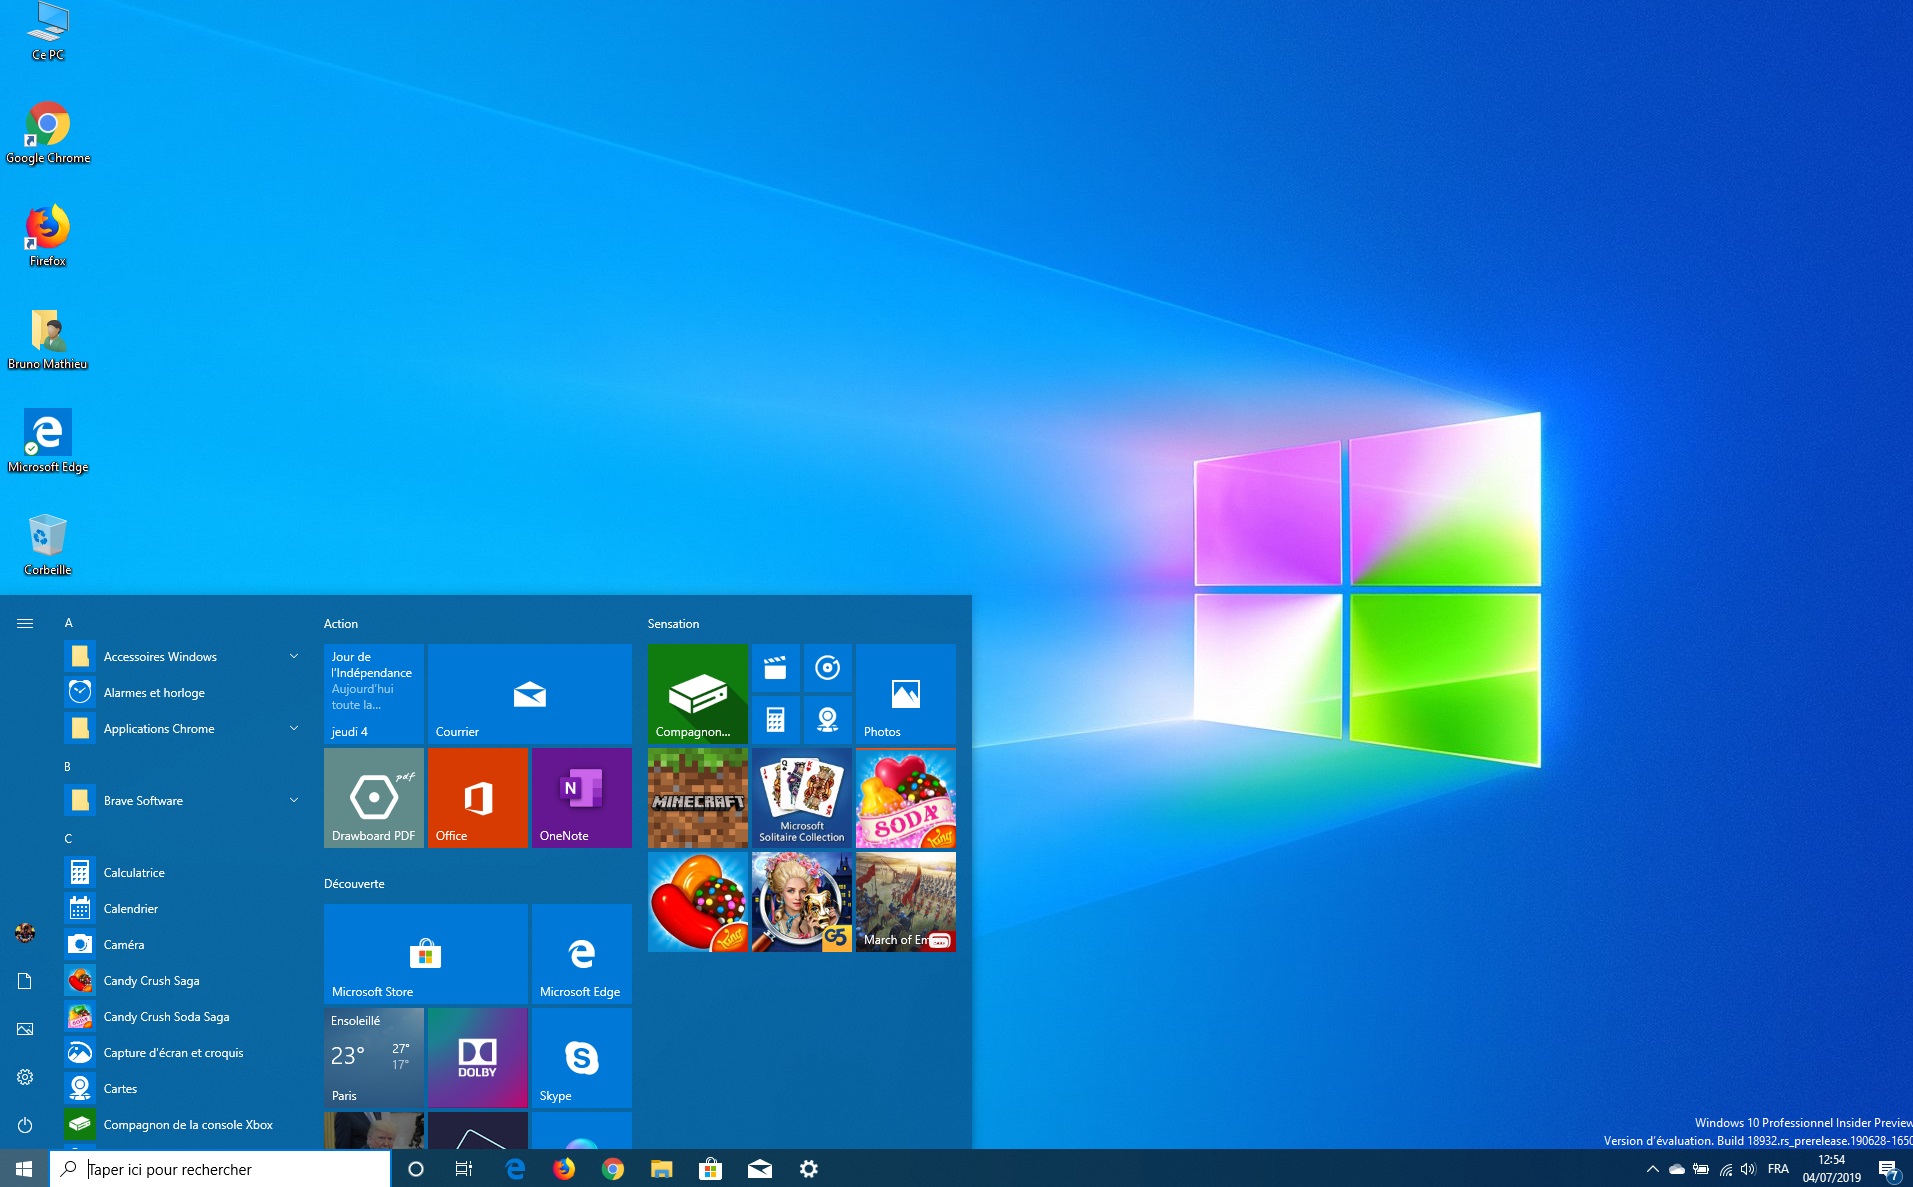Click the Découverte group header
The height and width of the screenshot is (1187, 1913).
coord(354,884)
